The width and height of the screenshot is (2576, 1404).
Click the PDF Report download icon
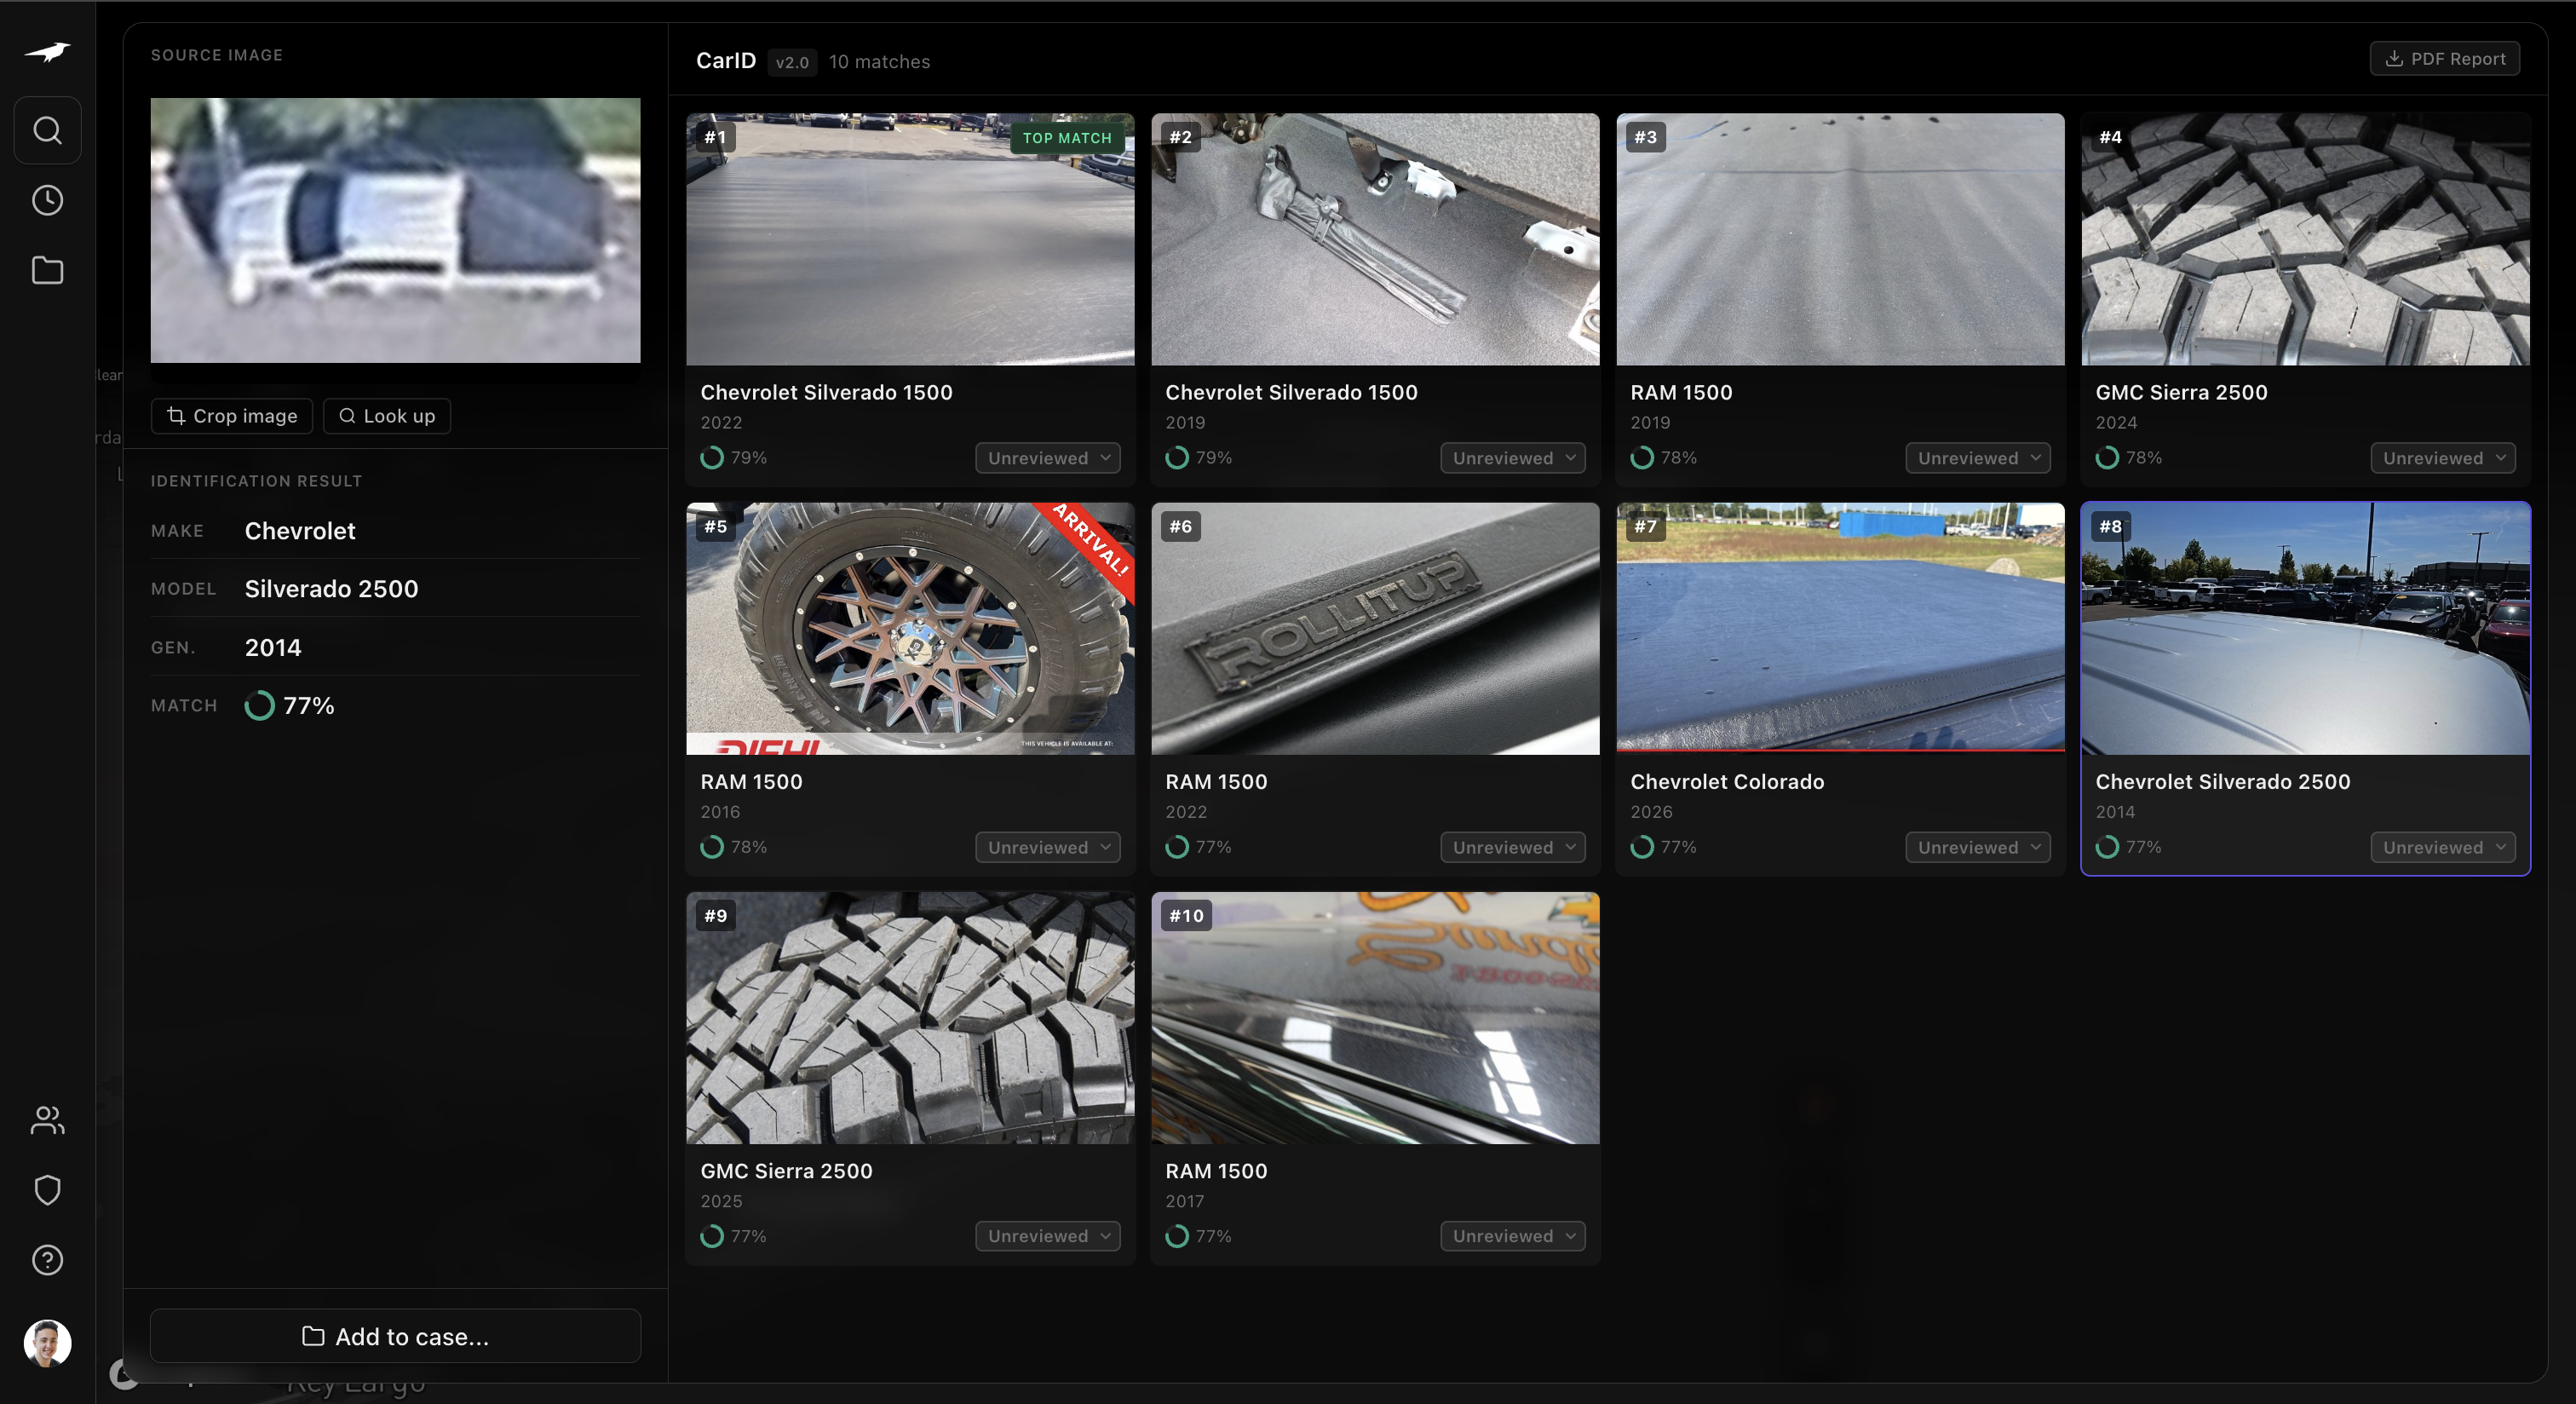click(x=2394, y=58)
